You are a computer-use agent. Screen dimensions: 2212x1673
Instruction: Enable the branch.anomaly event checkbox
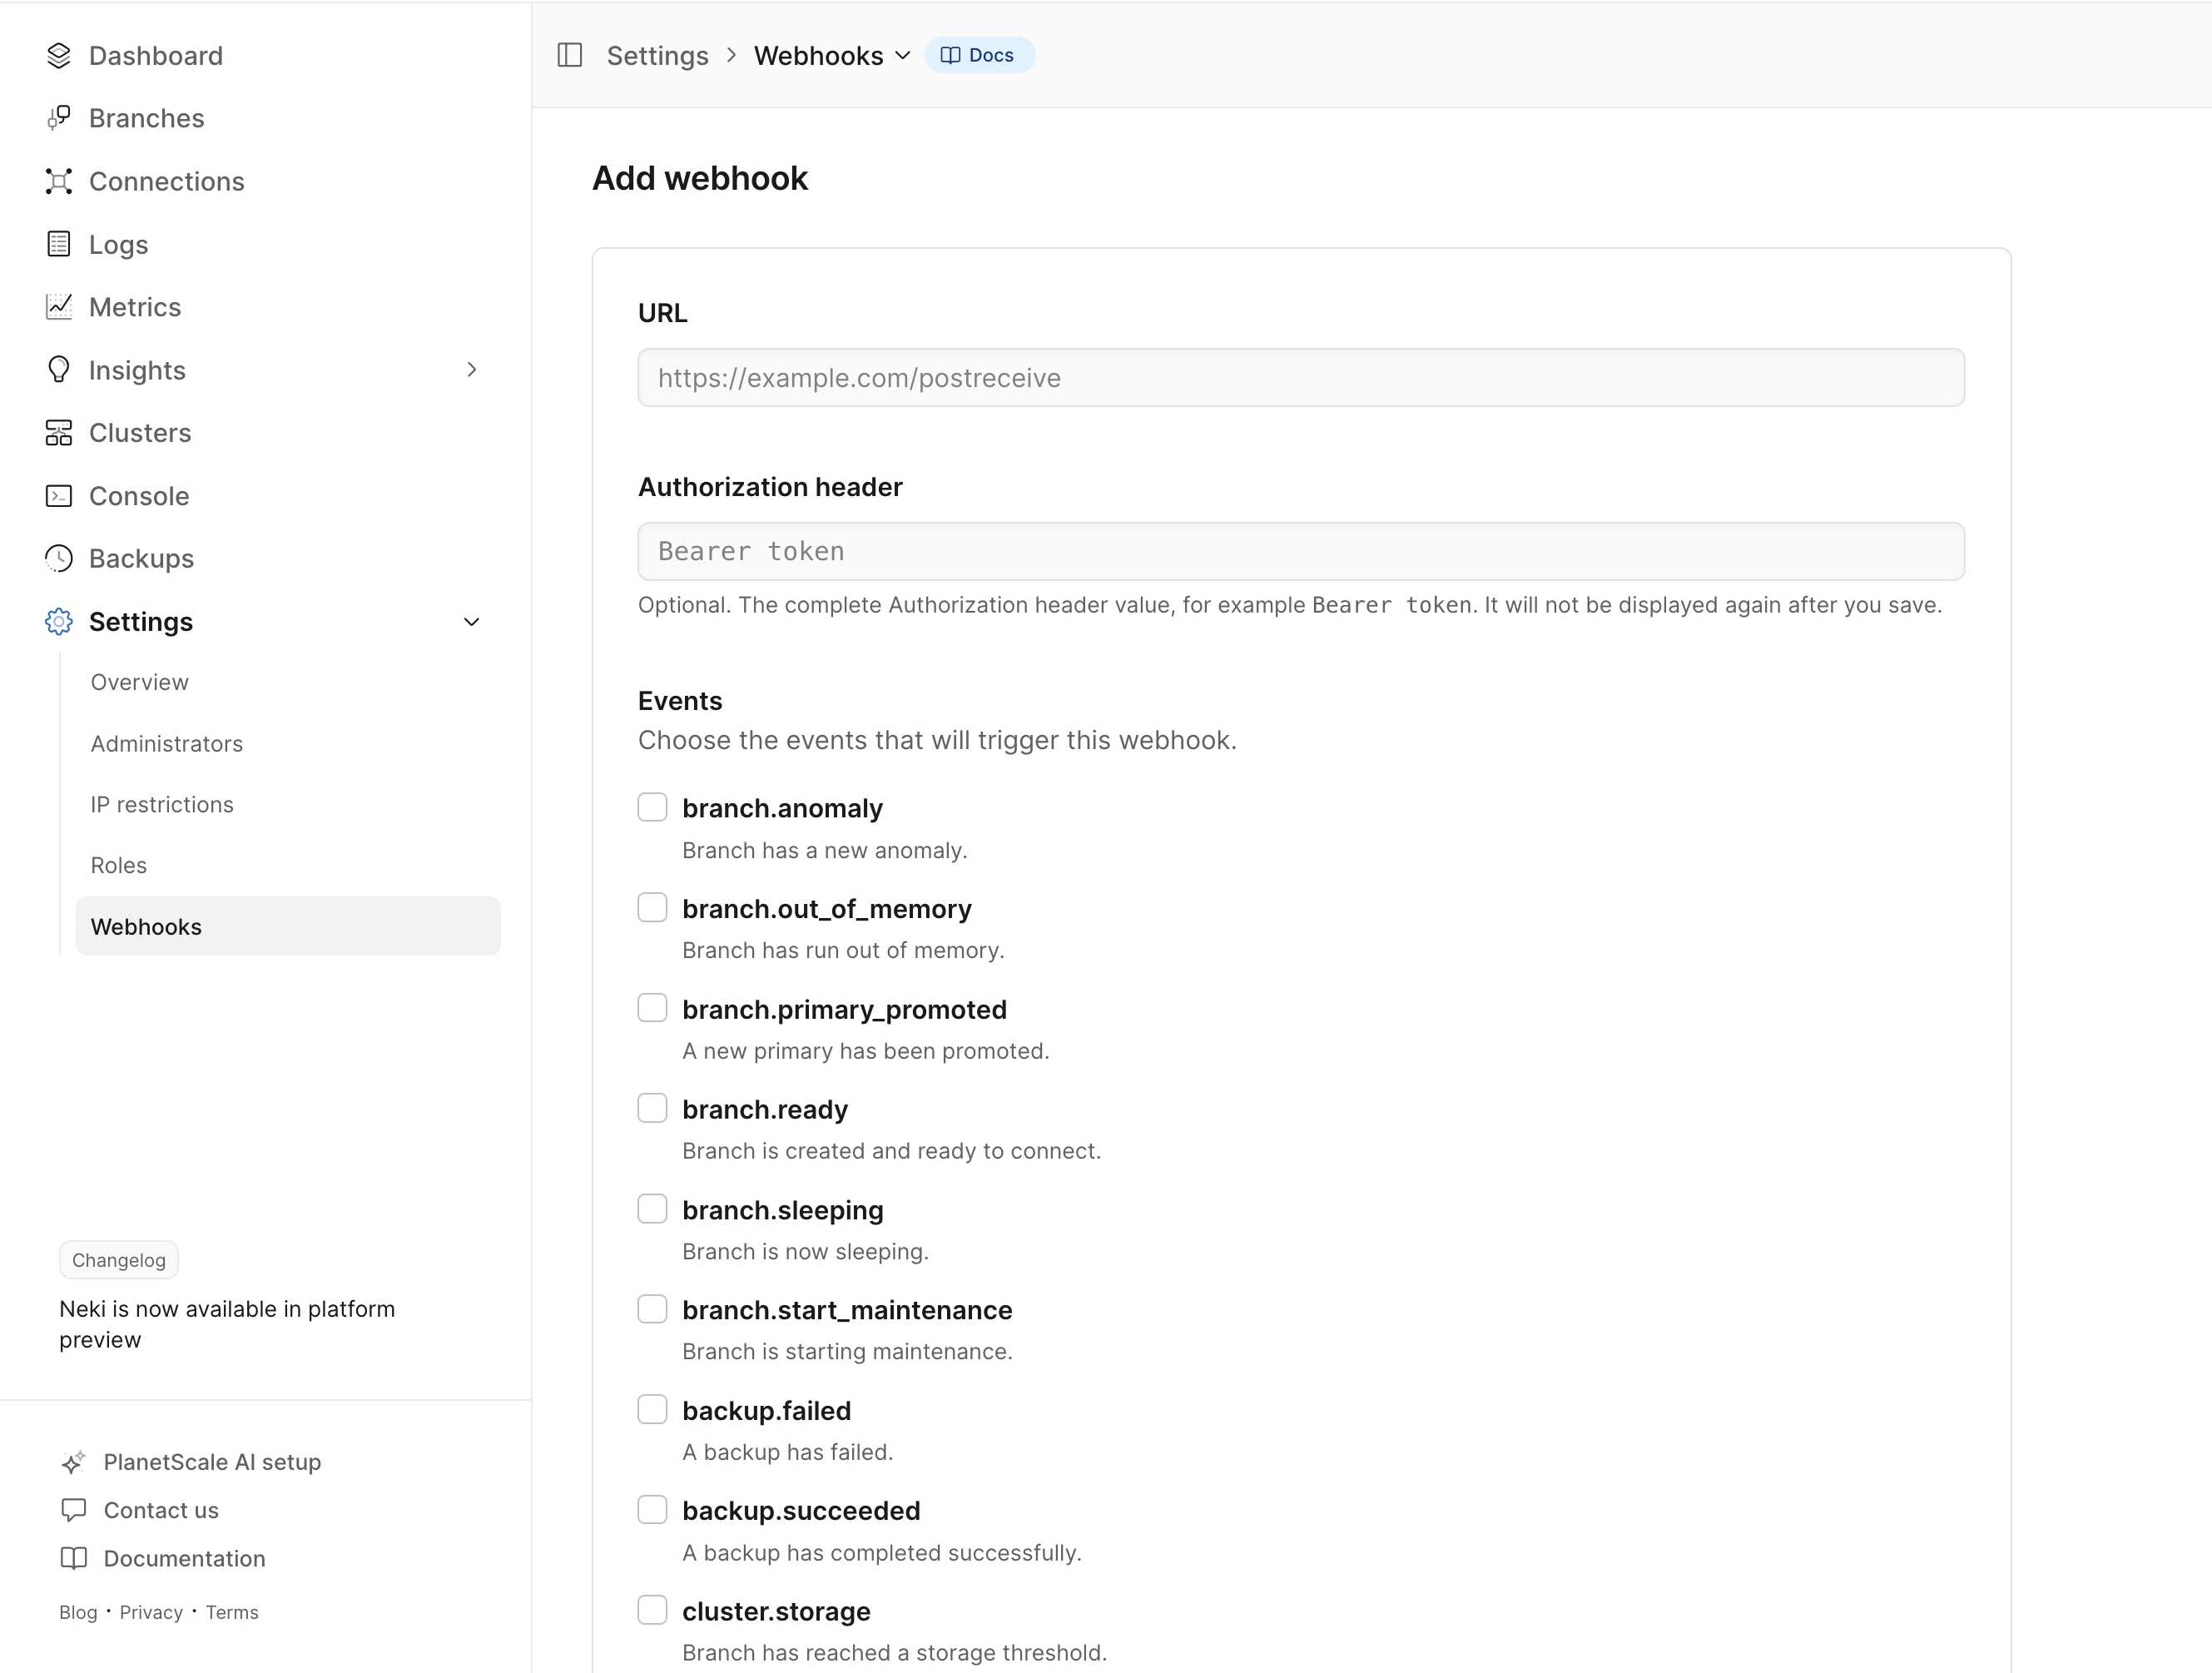point(652,807)
